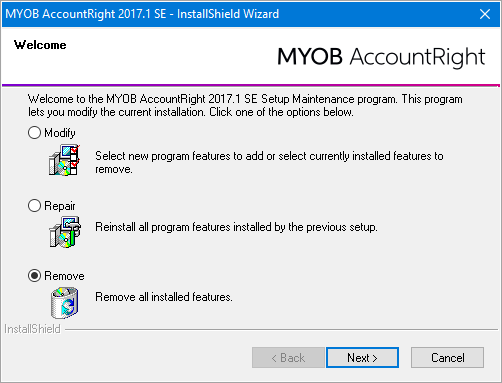Click the Remove option label text
The height and width of the screenshot is (383, 502).
(x=64, y=276)
